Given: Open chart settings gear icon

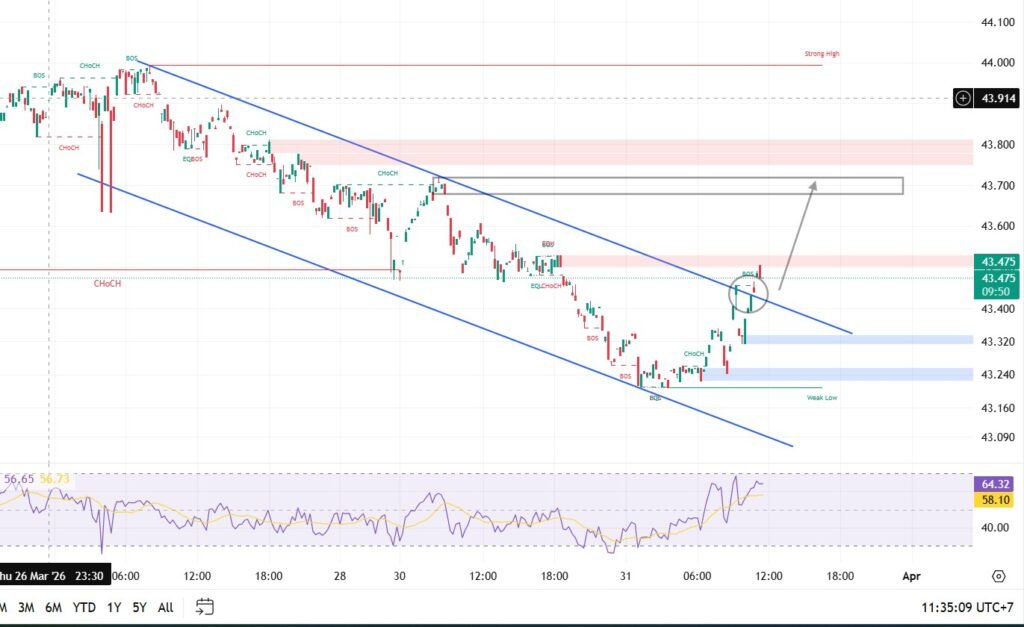Looking at the screenshot, I should (x=998, y=576).
